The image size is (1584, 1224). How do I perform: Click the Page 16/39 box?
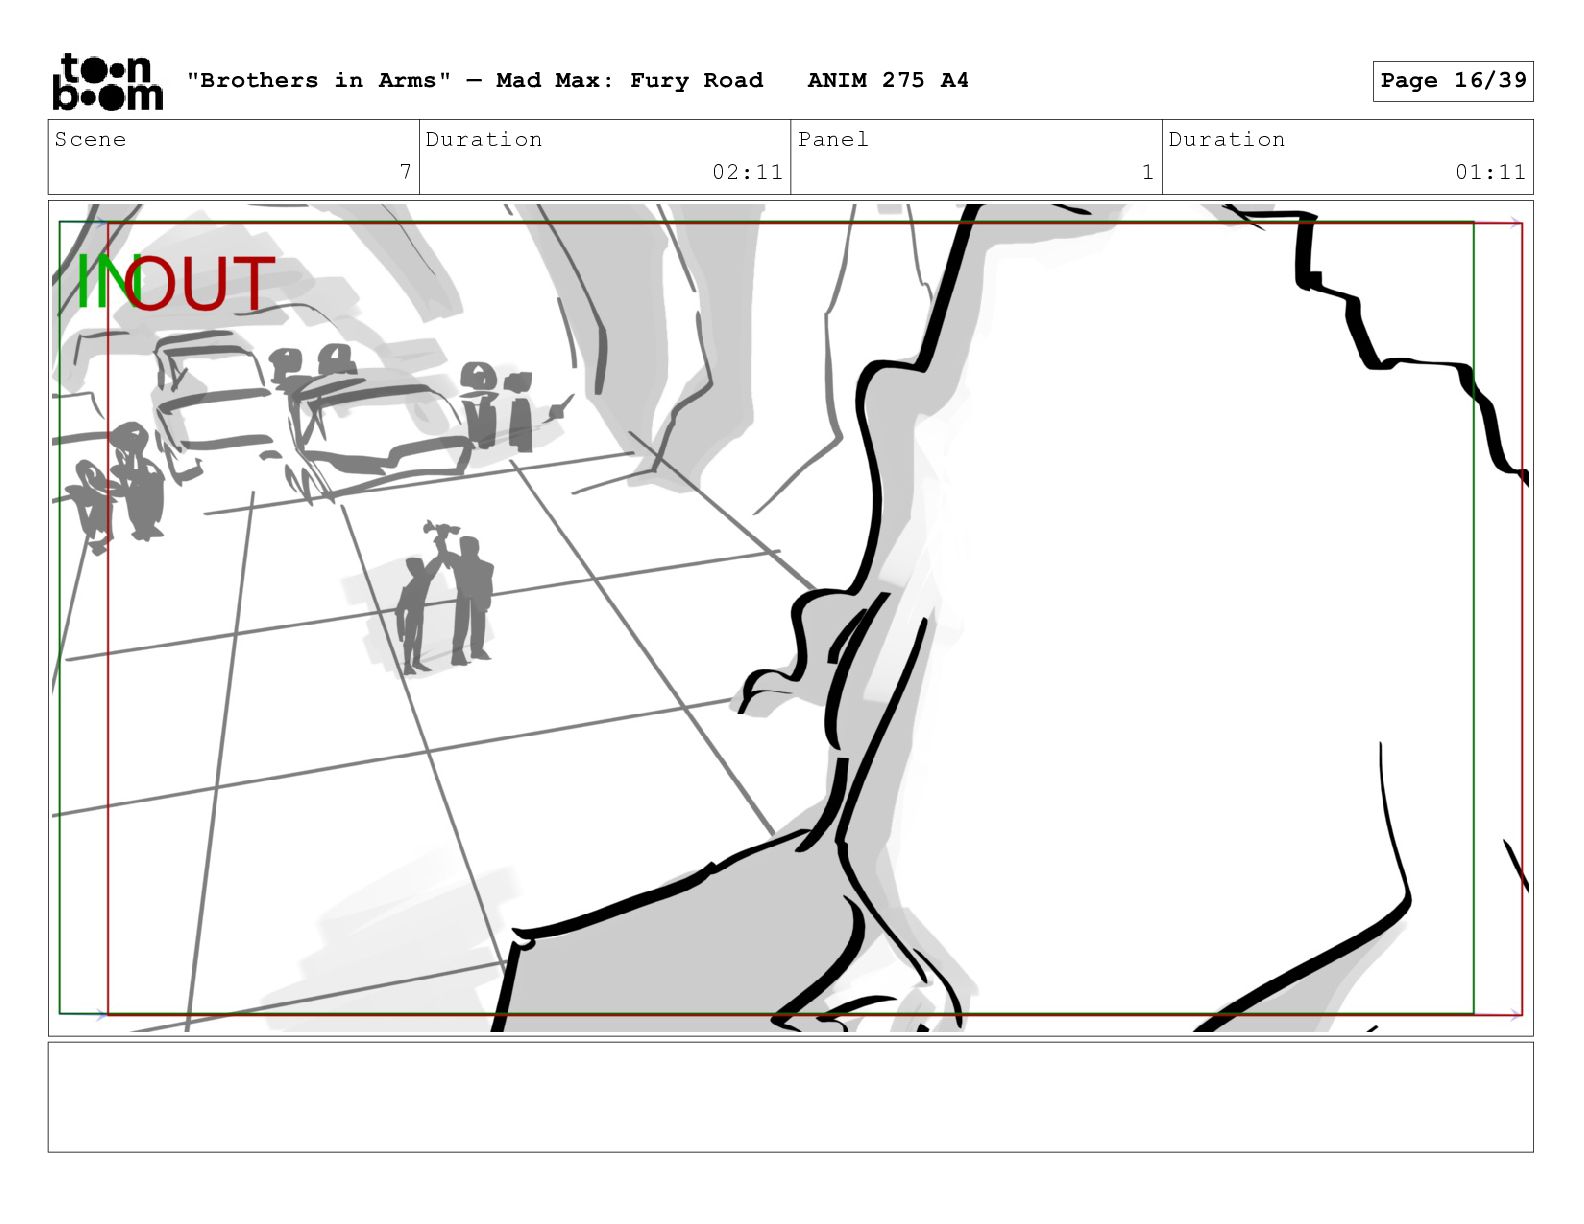tap(1453, 81)
